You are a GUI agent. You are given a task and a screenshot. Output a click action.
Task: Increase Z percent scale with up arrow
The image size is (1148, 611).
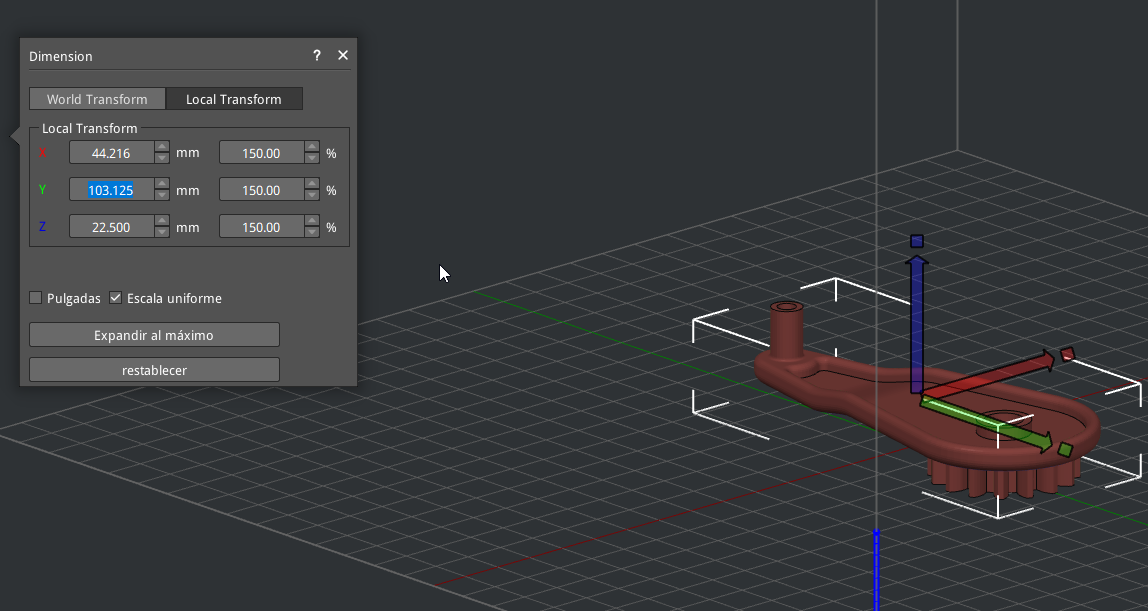click(312, 222)
